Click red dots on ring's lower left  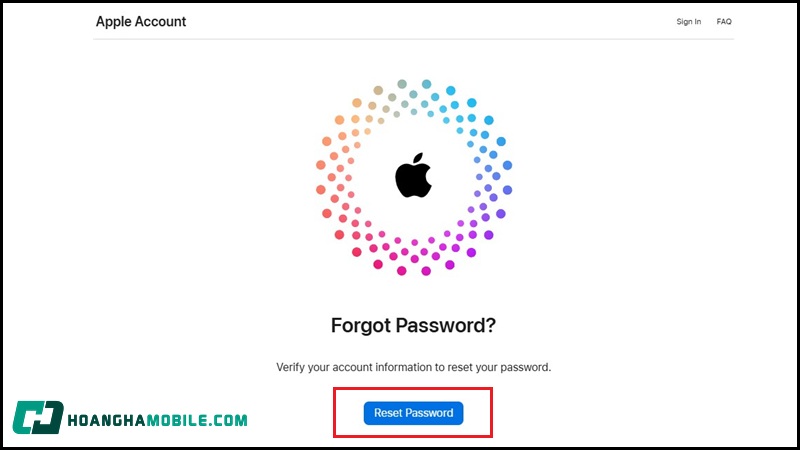pos(345,228)
